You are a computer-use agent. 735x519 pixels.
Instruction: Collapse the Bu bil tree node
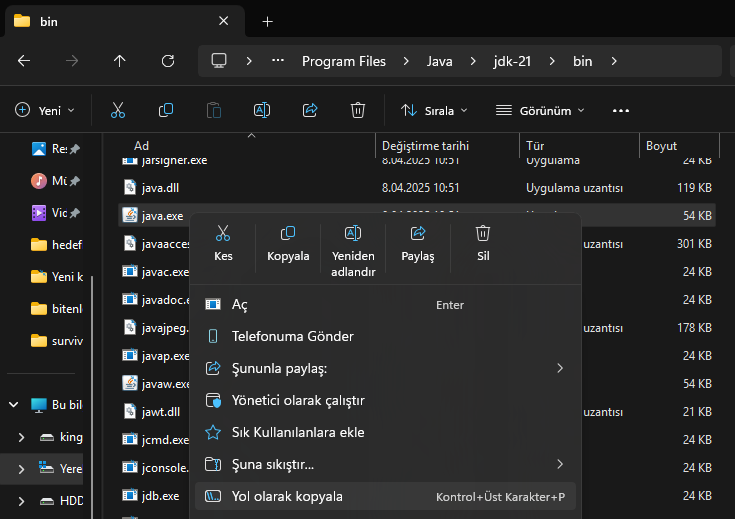14,405
